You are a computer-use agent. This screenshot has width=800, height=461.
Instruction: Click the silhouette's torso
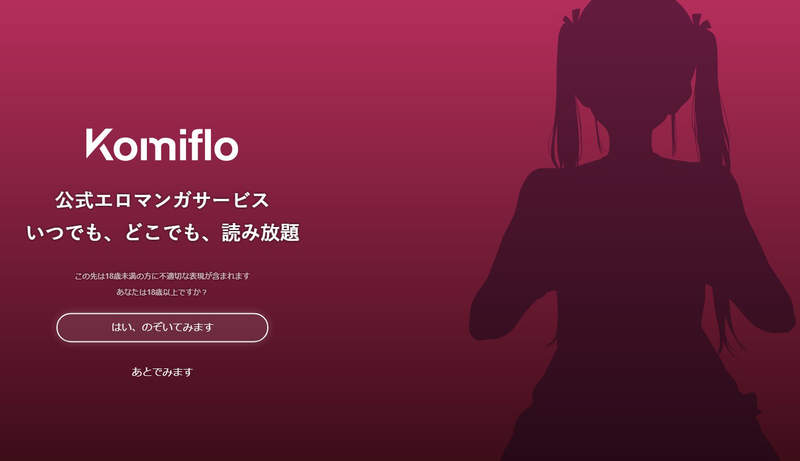[638, 245]
